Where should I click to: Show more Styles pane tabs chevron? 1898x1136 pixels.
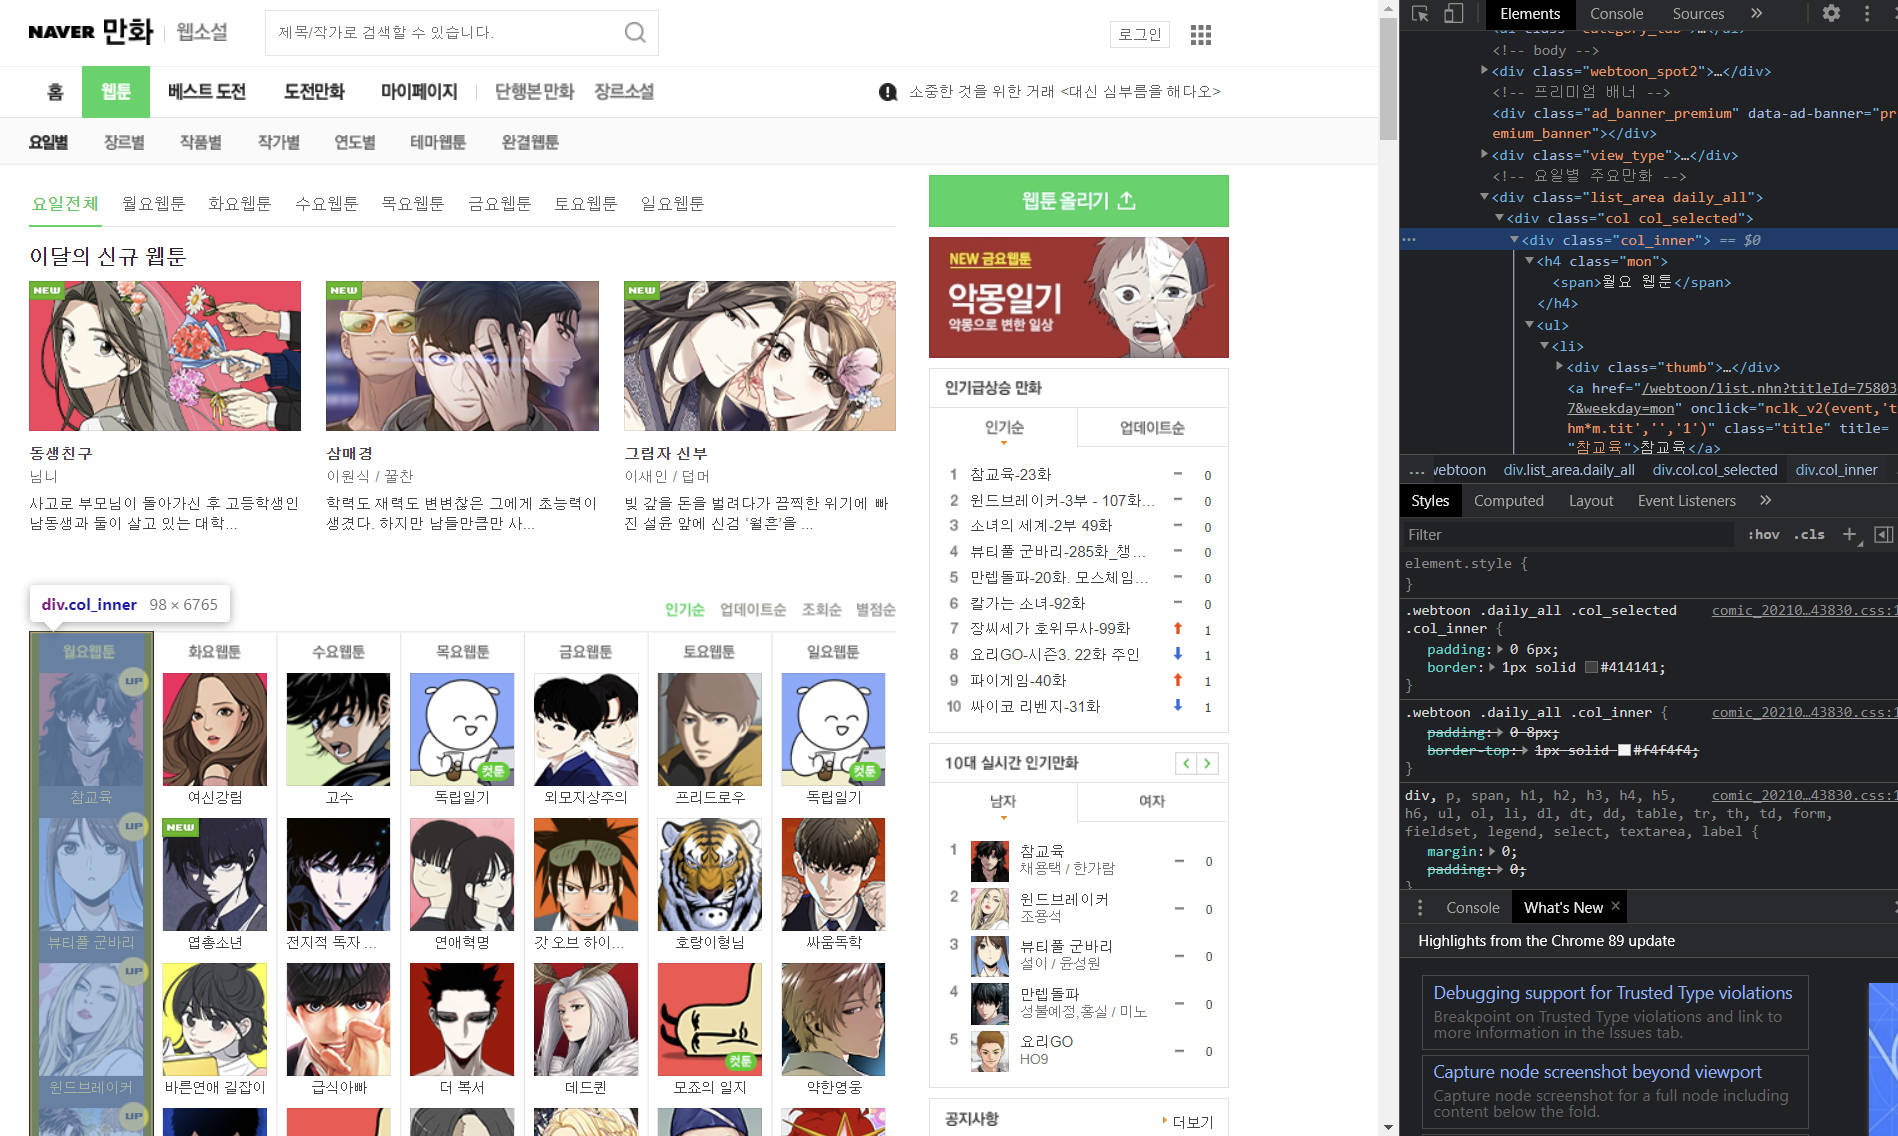1765,500
